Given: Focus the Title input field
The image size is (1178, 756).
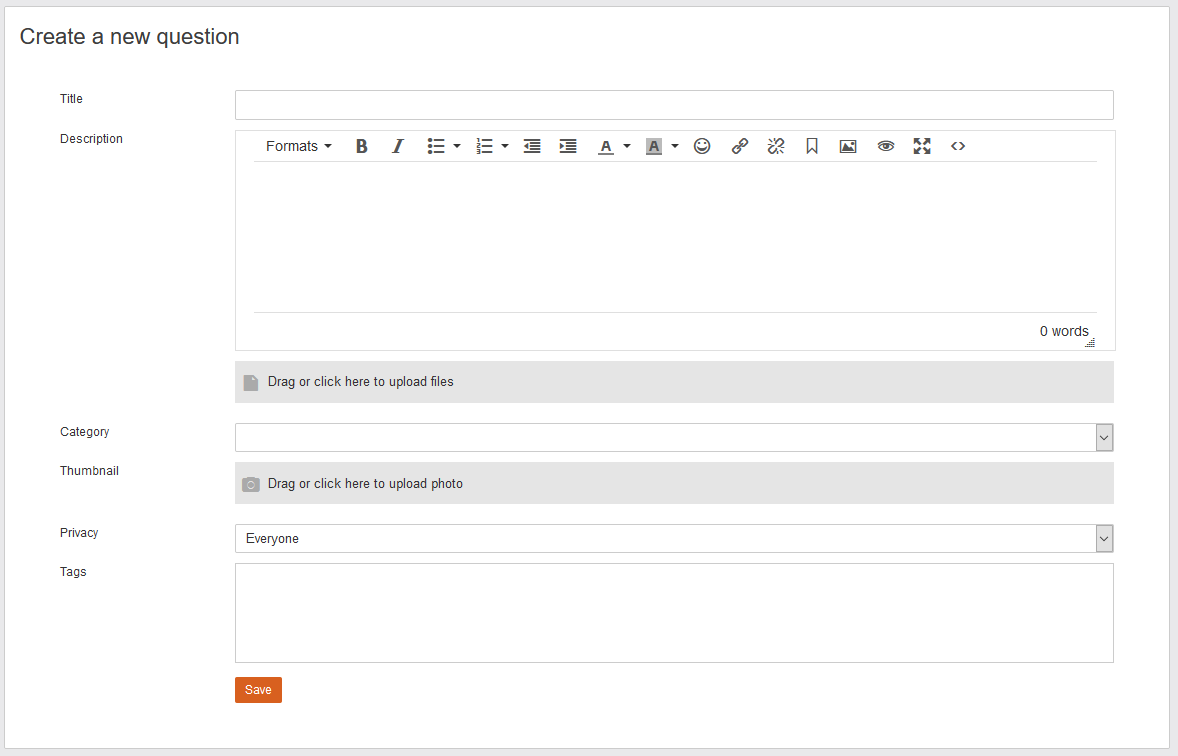Looking at the screenshot, I should (673, 105).
